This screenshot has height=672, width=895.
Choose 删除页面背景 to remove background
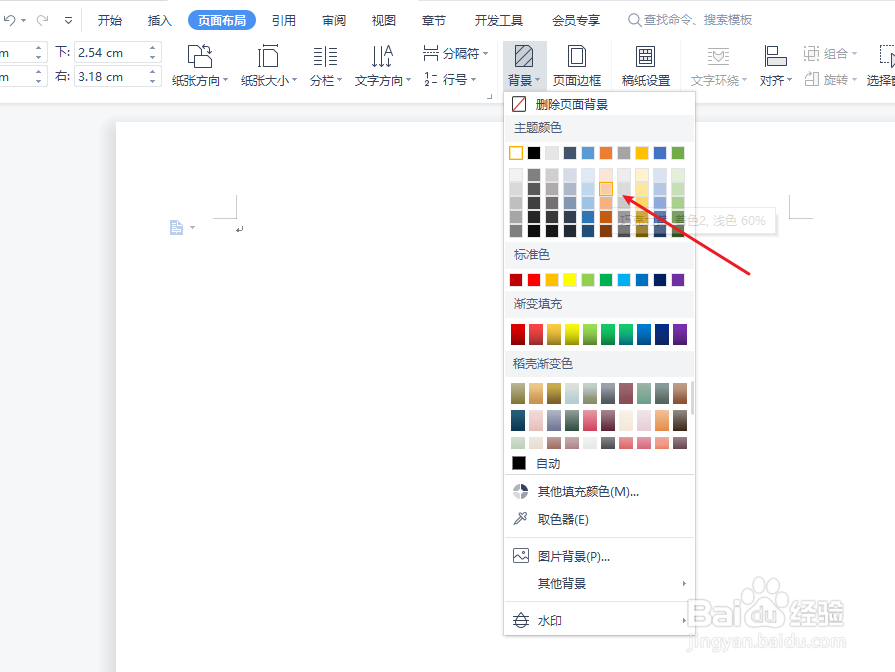pyautogui.click(x=599, y=104)
